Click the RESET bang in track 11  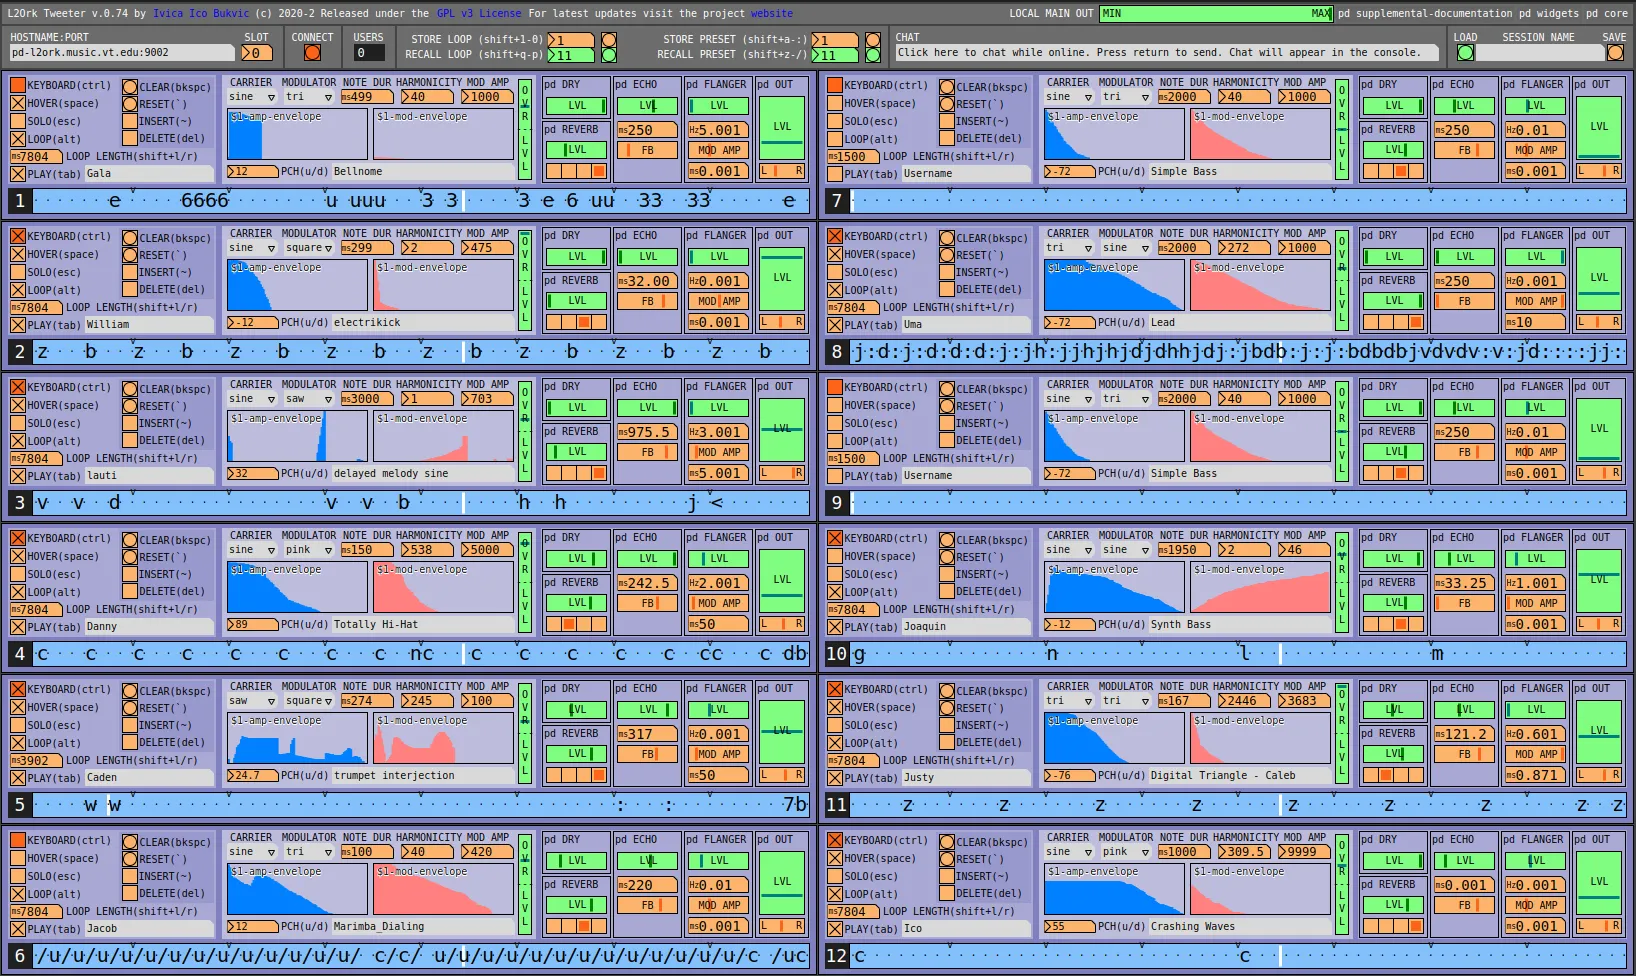tap(947, 708)
